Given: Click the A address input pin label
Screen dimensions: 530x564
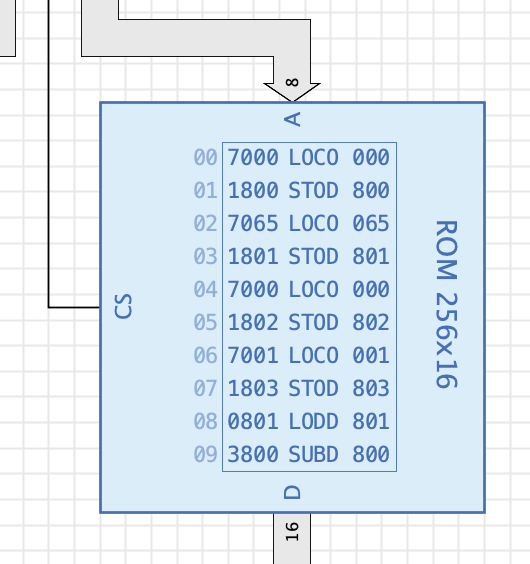Looking at the screenshot, I should [x=292, y=119].
